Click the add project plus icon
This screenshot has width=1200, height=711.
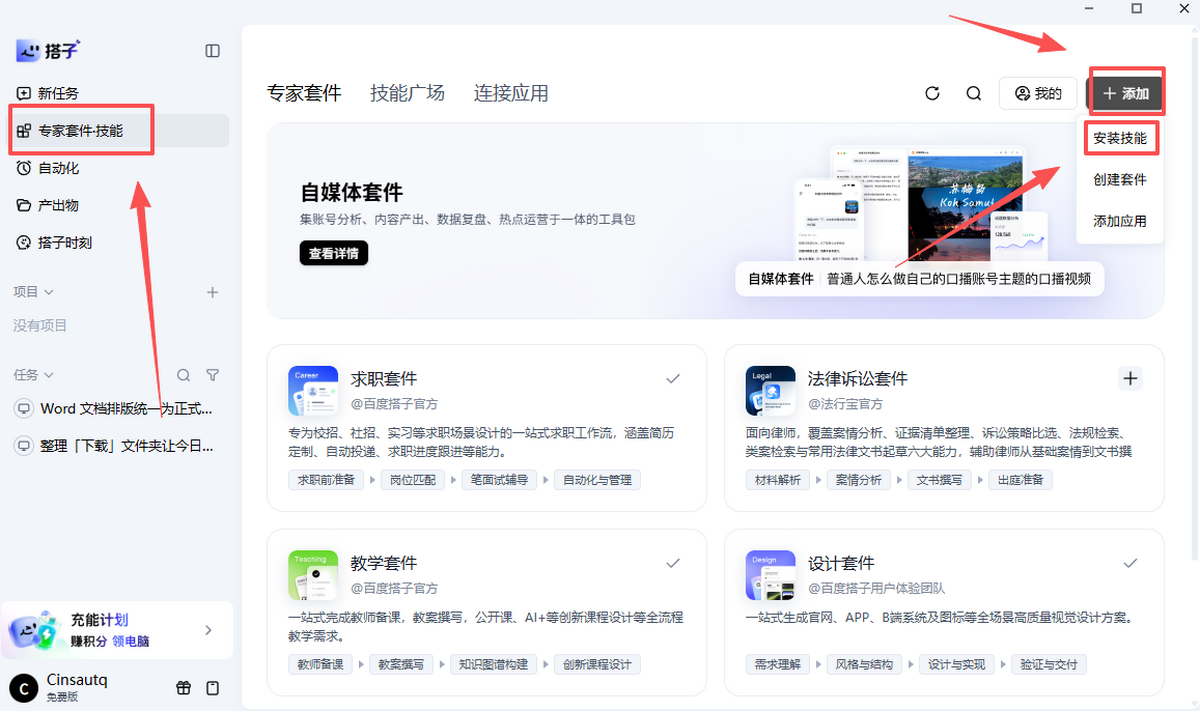tap(212, 292)
